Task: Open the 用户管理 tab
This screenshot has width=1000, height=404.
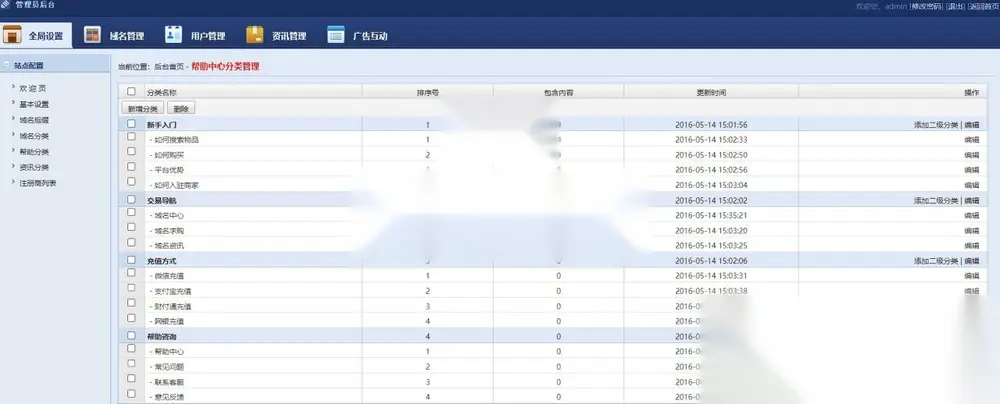Action: pyautogui.click(x=195, y=36)
